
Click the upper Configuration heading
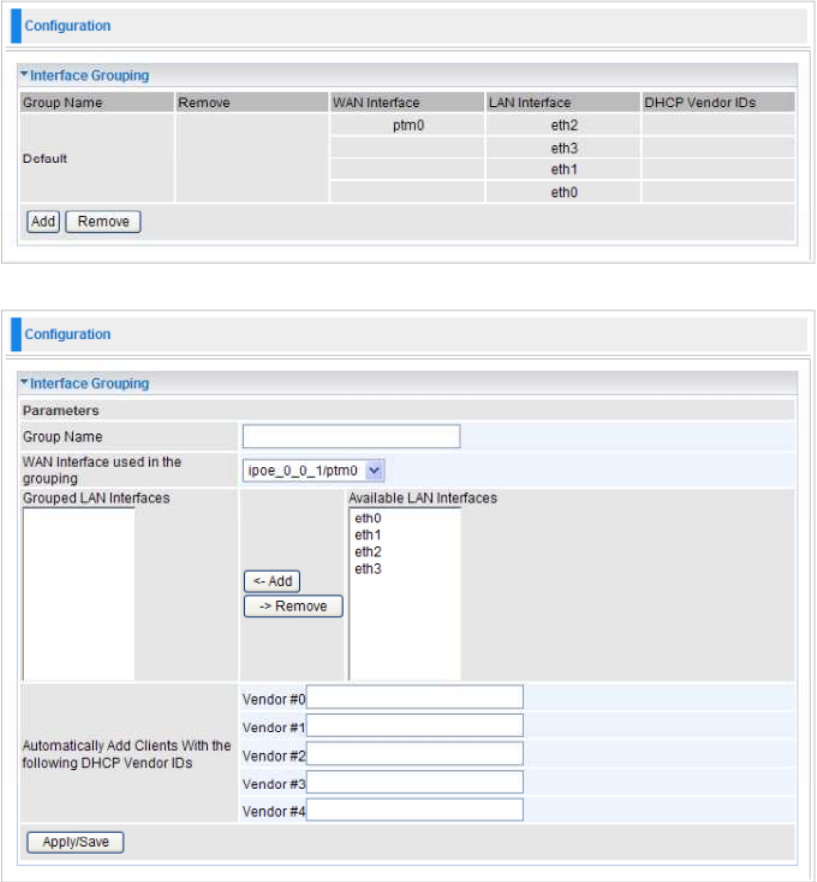[68, 26]
